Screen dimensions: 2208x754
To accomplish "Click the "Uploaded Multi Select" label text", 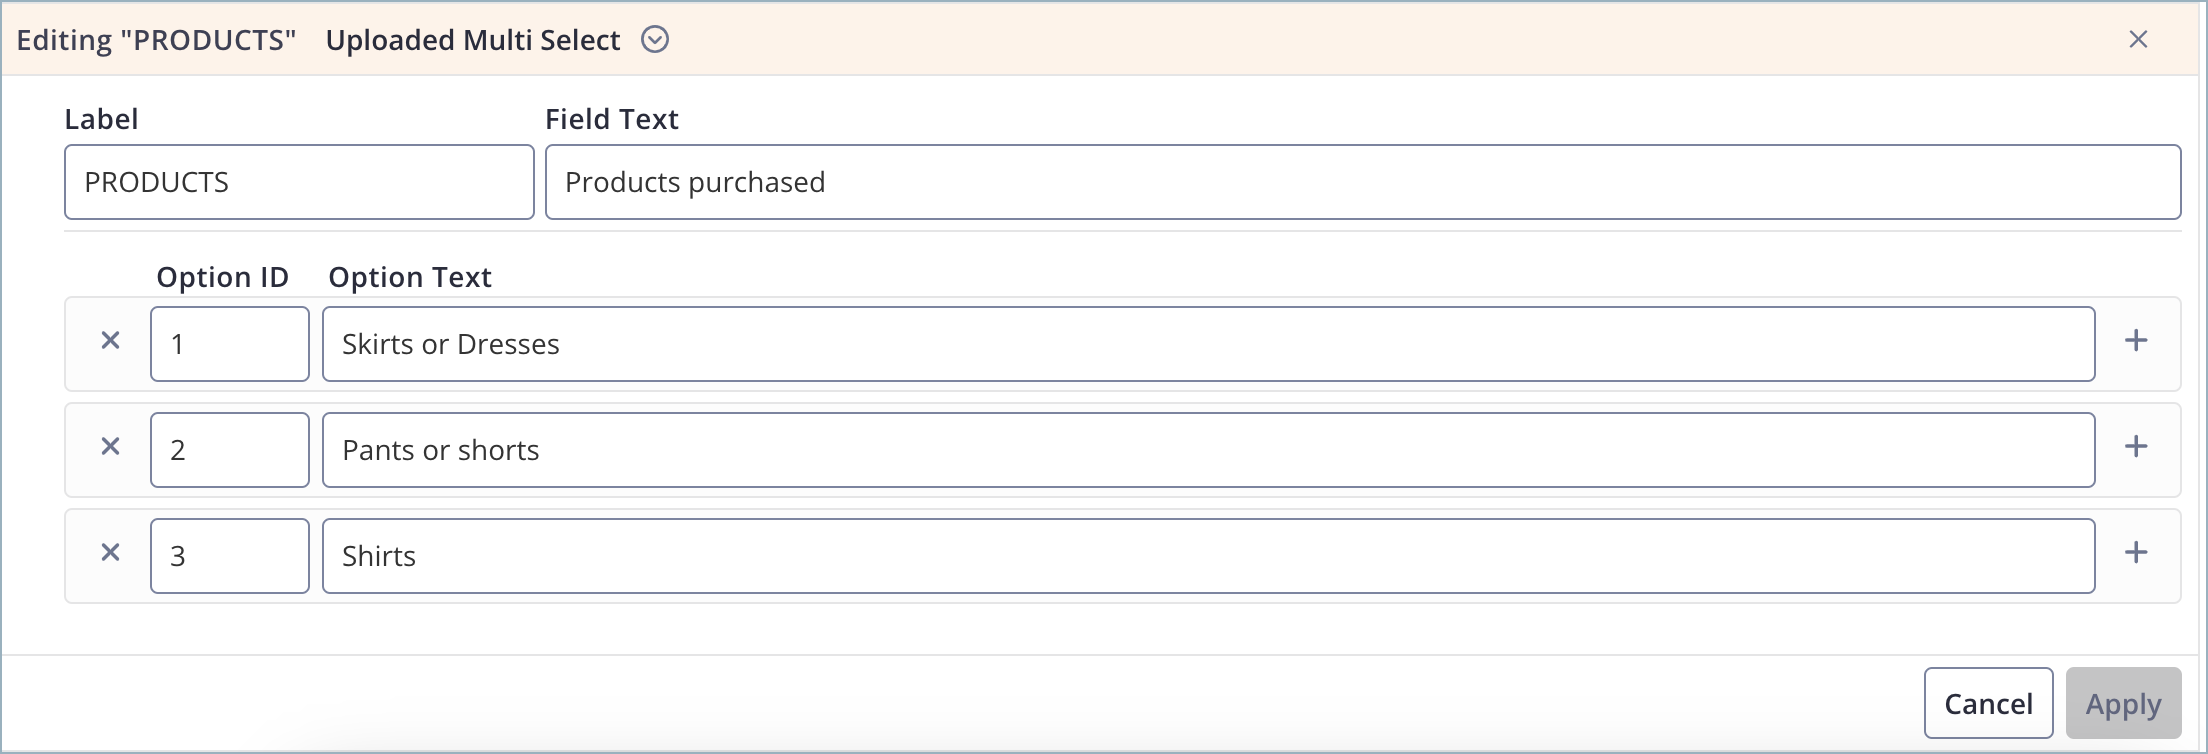I will [472, 40].
